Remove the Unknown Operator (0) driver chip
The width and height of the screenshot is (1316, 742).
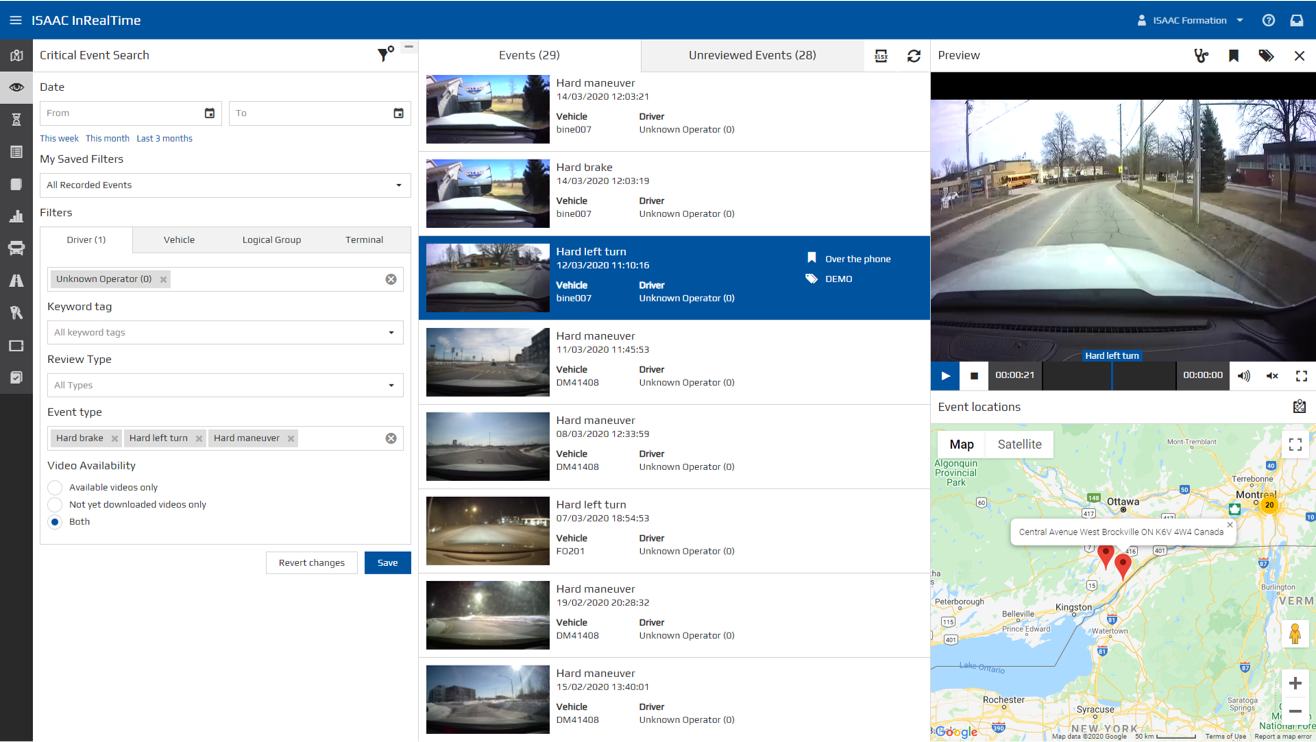point(164,279)
